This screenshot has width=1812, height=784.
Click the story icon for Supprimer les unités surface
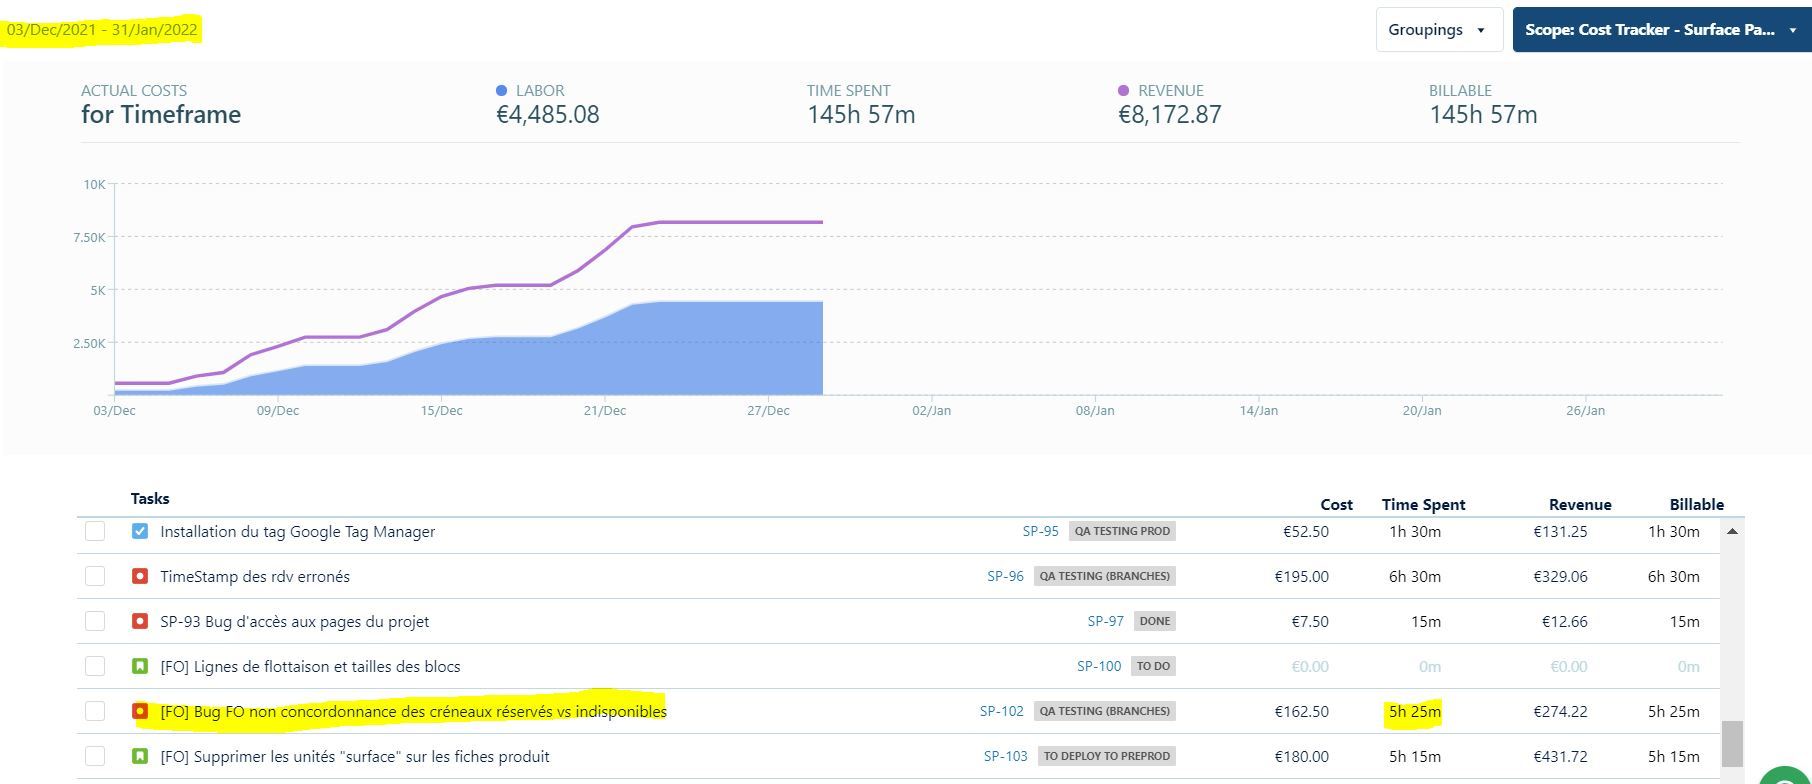140,757
